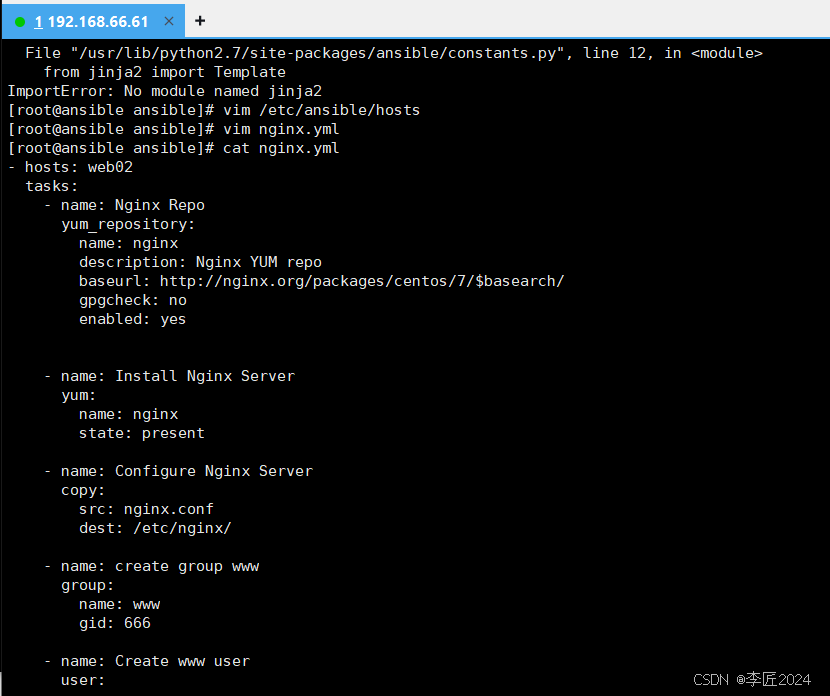The height and width of the screenshot is (696, 830).
Task: Click the 'gid: 666' line
Action: 115,623
